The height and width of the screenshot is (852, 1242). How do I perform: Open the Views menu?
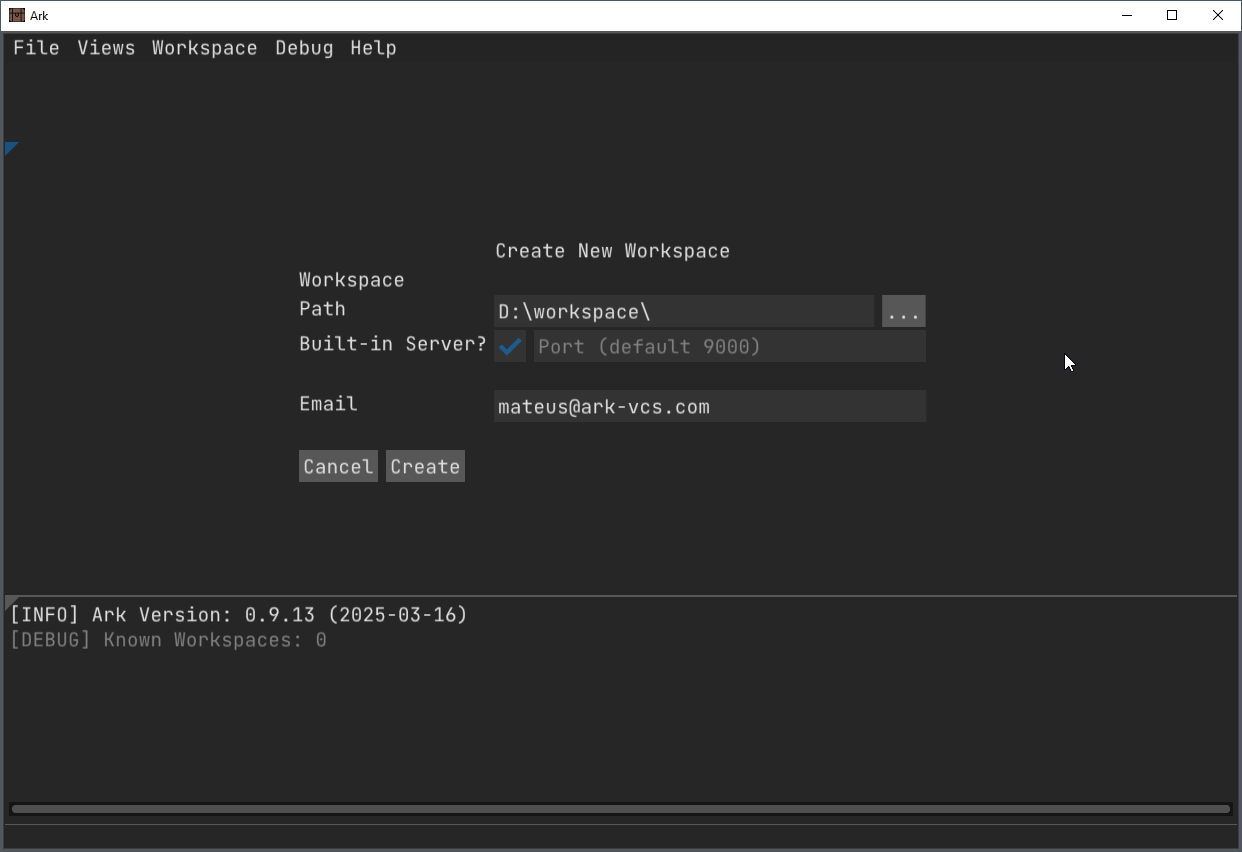(x=106, y=48)
